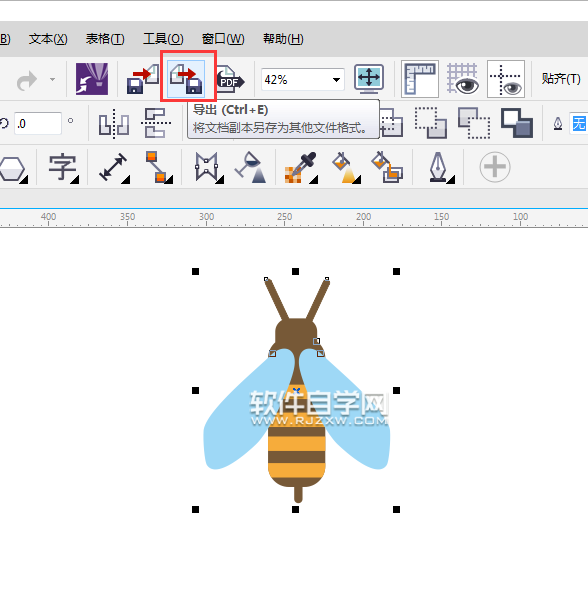
Task: Expand the 42% zoom level dropdown
Action: click(336, 80)
